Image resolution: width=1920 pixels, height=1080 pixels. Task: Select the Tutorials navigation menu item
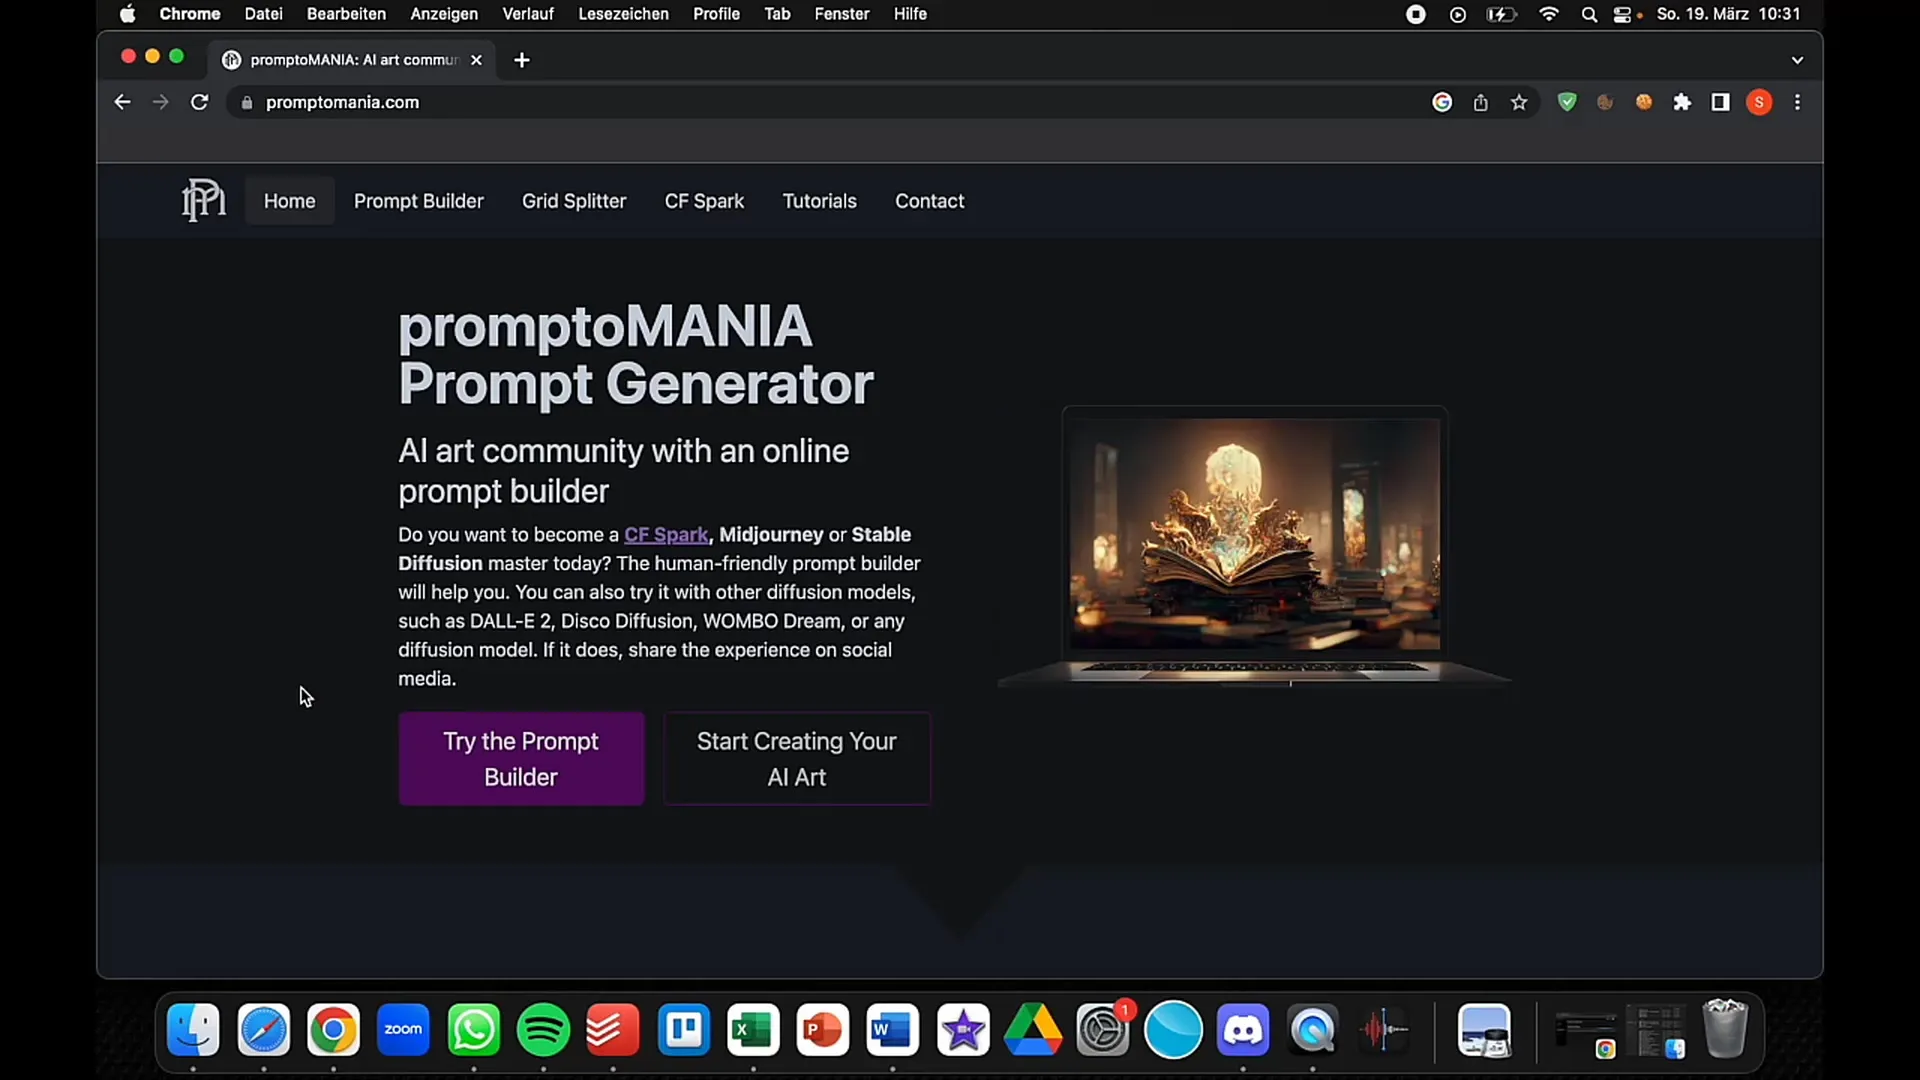(819, 200)
